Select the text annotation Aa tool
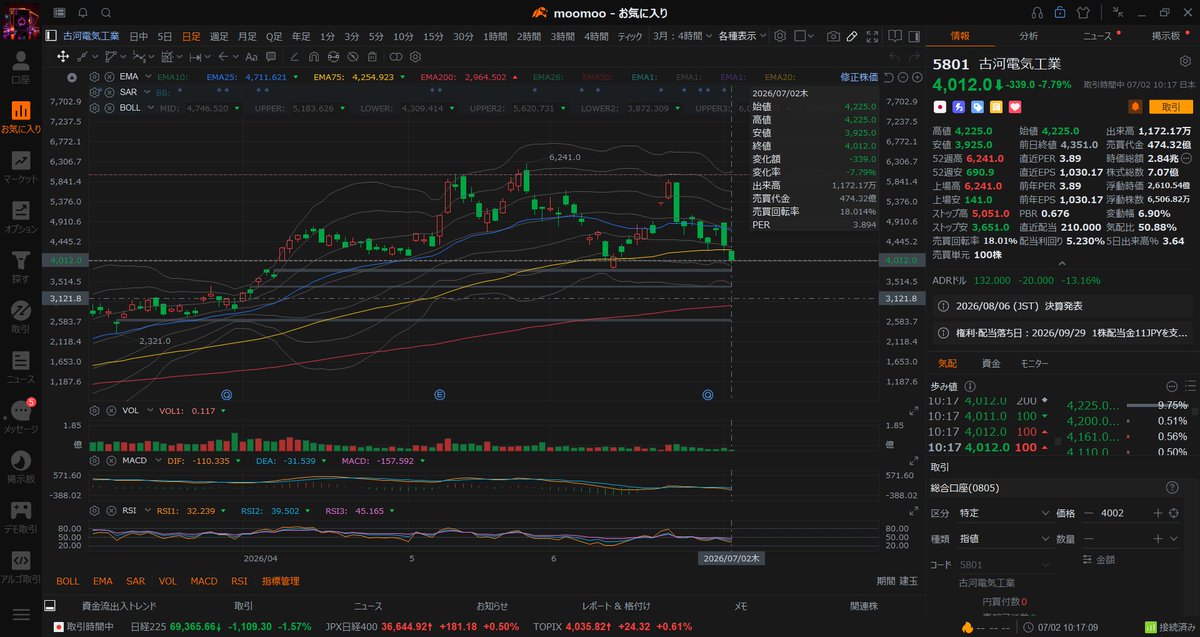 pyautogui.click(x=252, y=57)
